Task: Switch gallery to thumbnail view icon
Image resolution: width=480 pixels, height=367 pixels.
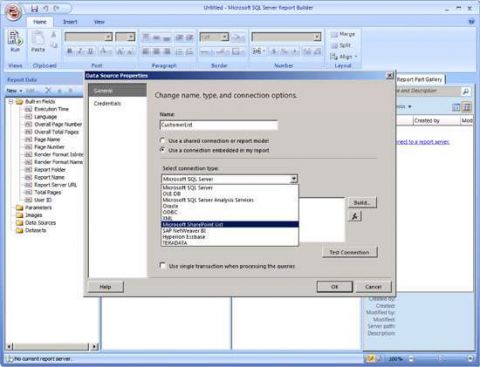Action: point(456,107)
